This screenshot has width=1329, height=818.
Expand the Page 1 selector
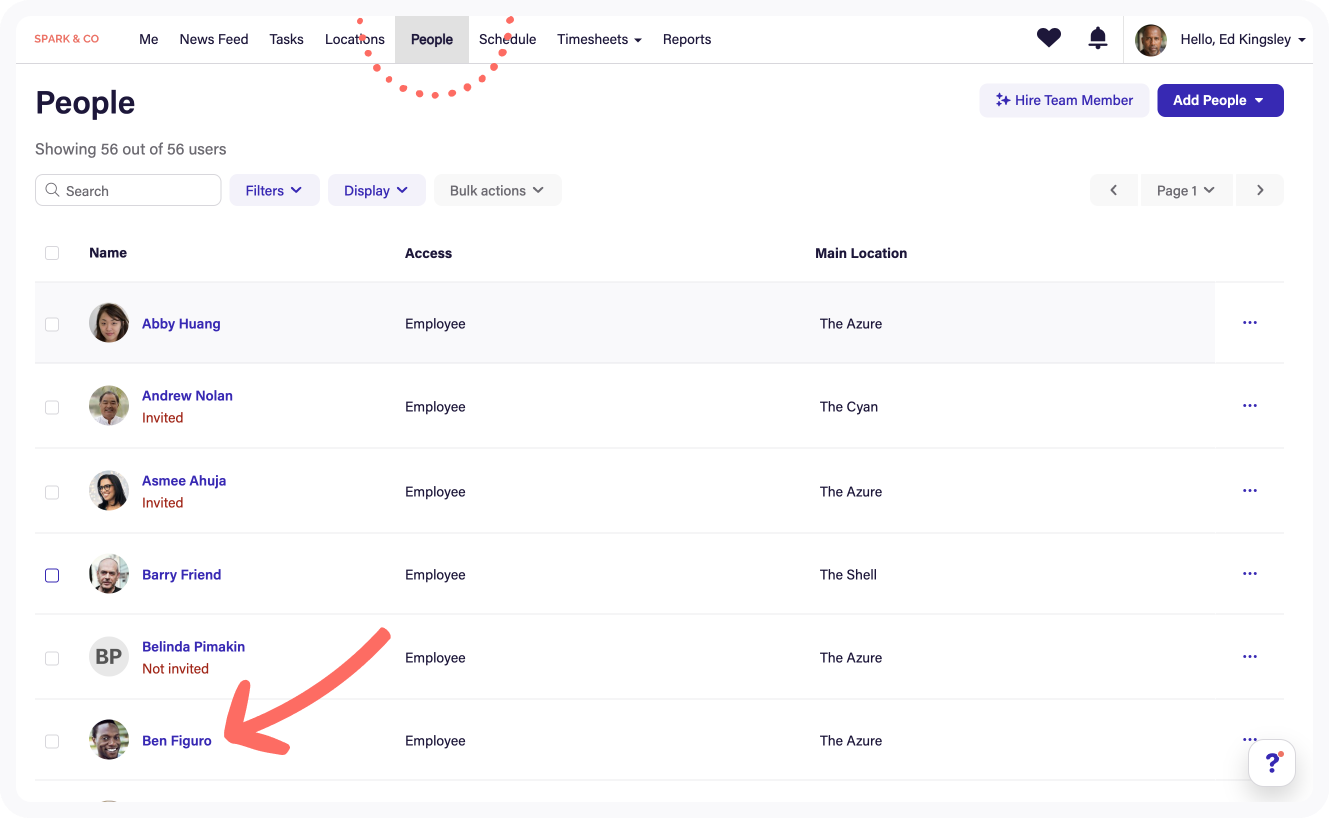coord(1186,190)
